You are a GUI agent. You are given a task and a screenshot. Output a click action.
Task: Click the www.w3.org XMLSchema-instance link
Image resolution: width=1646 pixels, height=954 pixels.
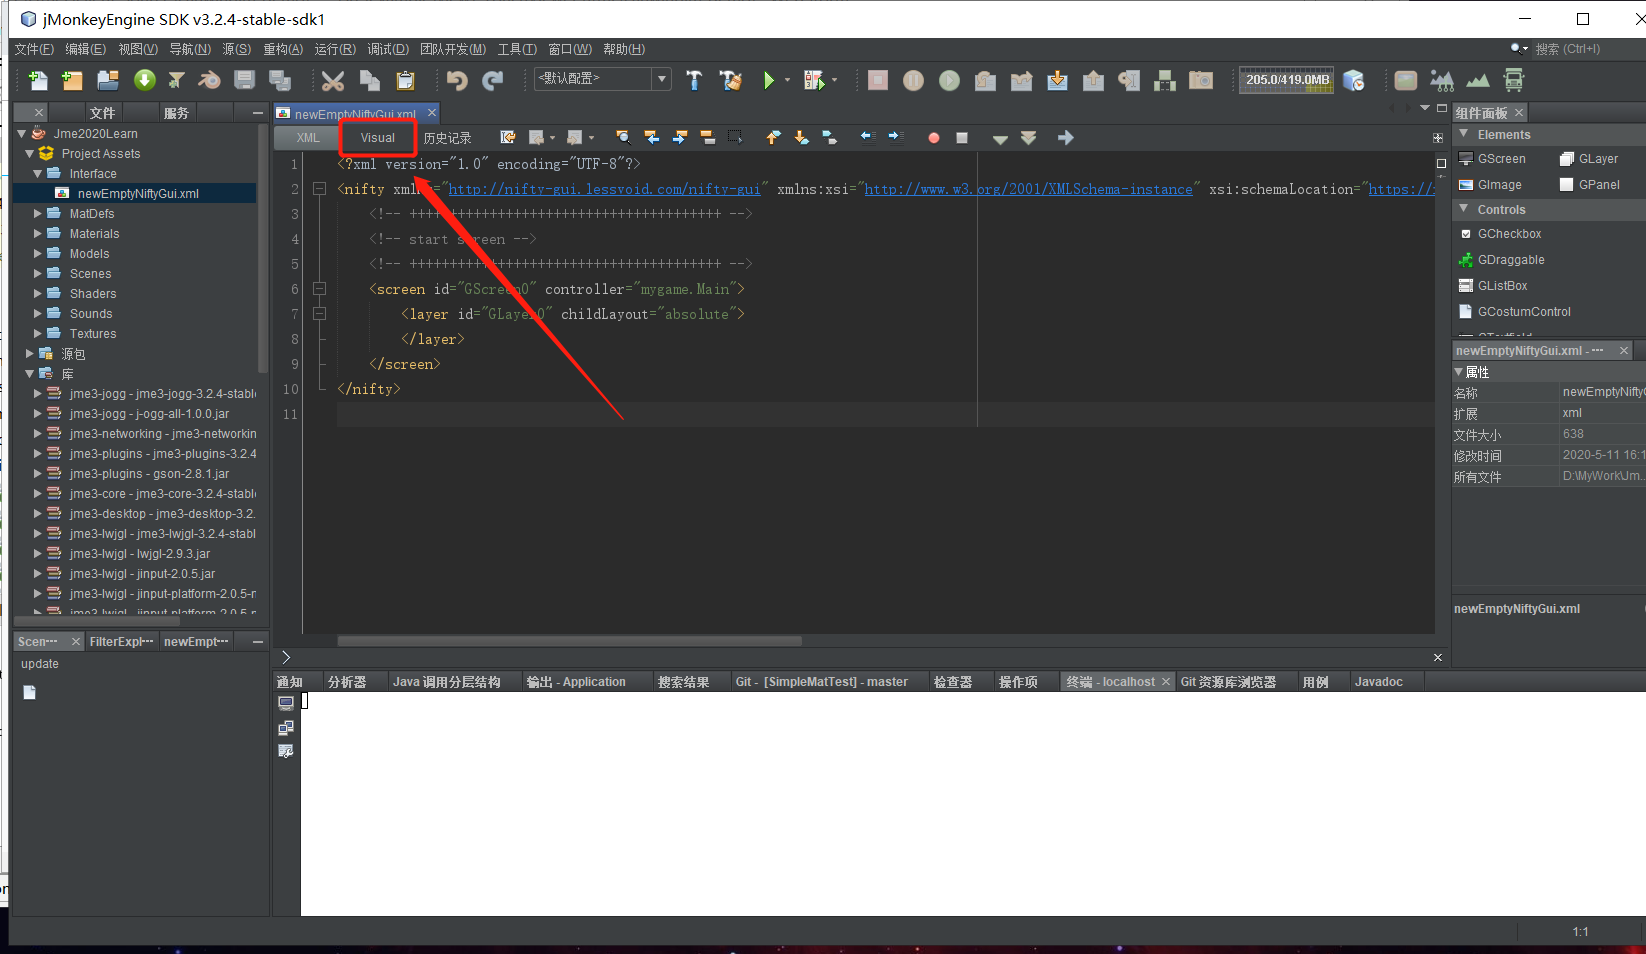(x=1029, y=189)
